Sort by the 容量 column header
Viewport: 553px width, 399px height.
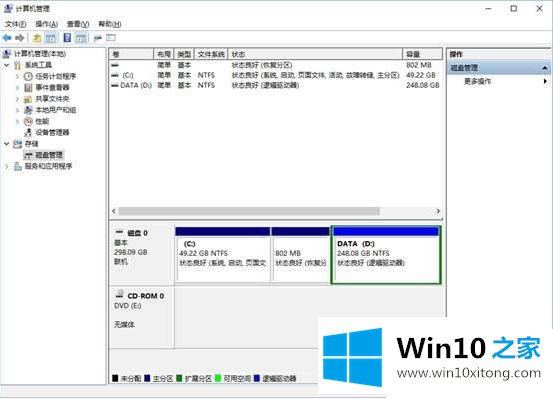coord(423,54)
